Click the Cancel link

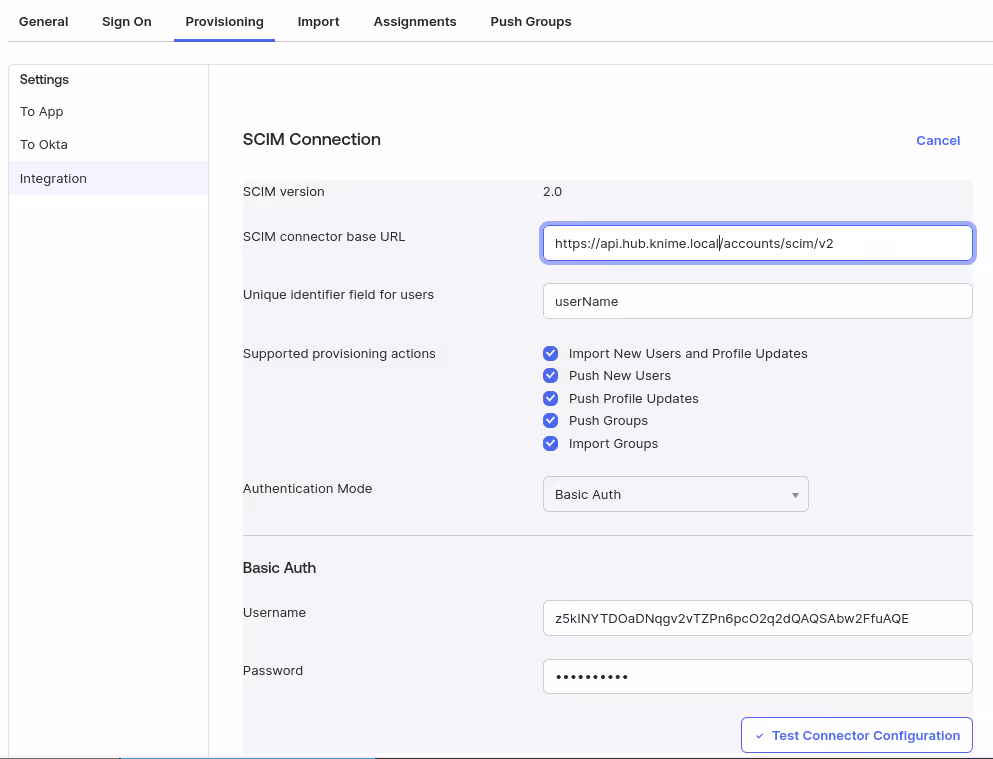coord(937,140)
